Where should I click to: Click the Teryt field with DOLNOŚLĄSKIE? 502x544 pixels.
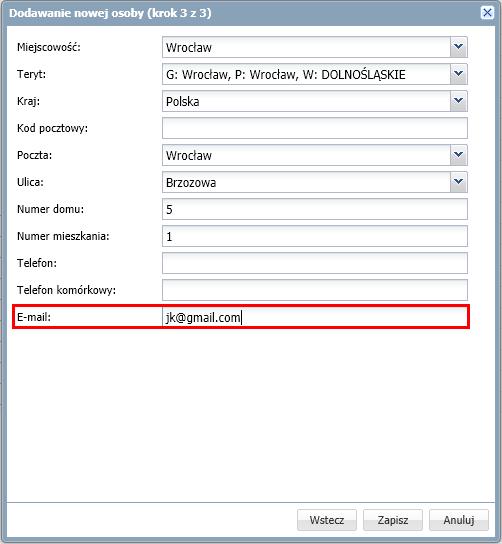tap(306, 74)
